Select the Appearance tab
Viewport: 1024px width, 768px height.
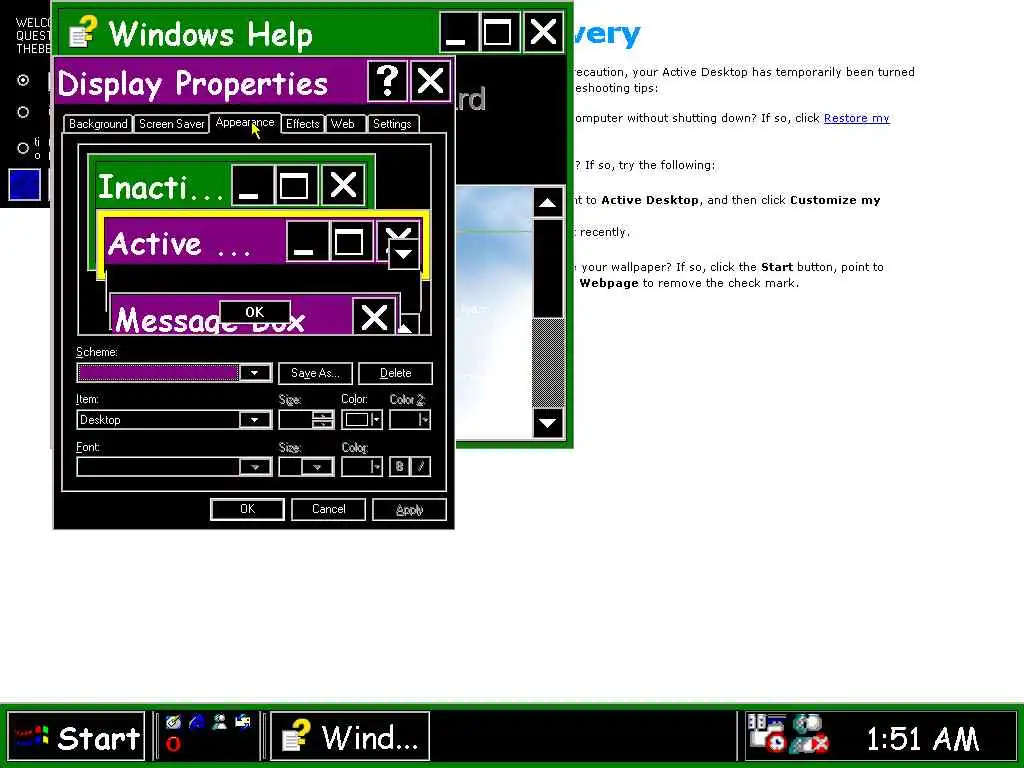coord(245,123)
